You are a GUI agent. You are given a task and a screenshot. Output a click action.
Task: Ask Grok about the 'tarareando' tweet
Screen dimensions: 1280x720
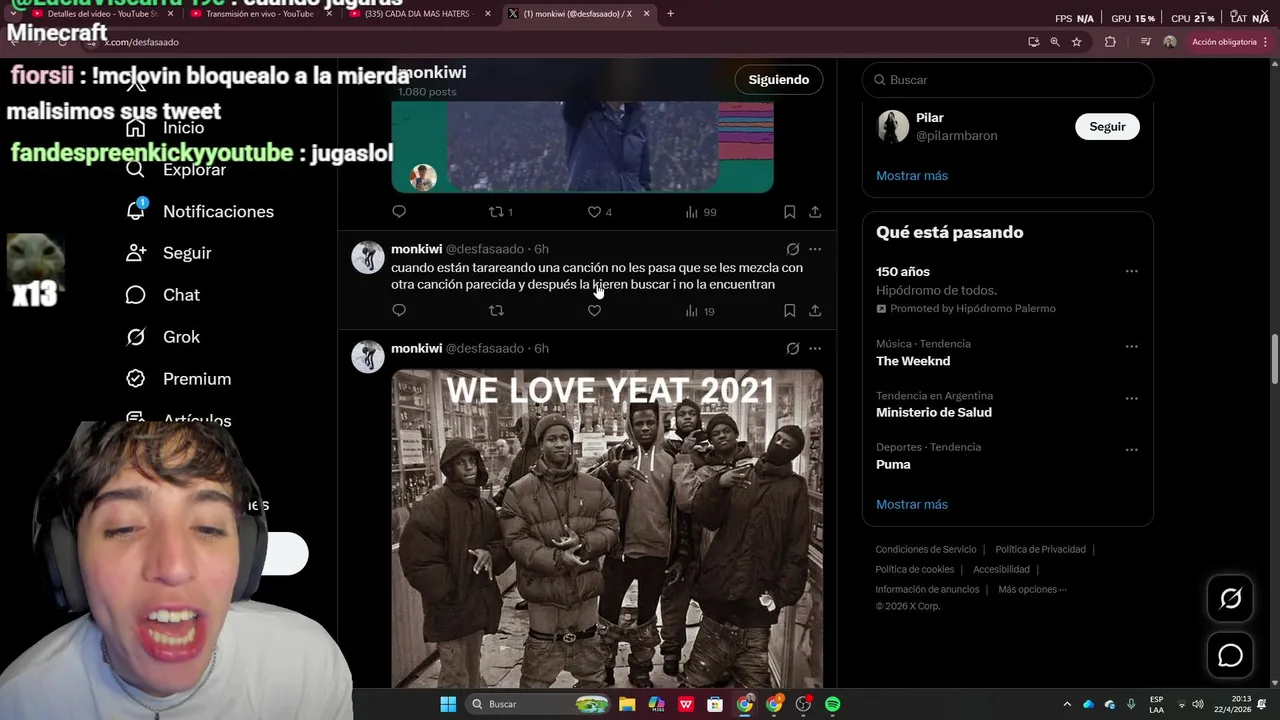792,249
